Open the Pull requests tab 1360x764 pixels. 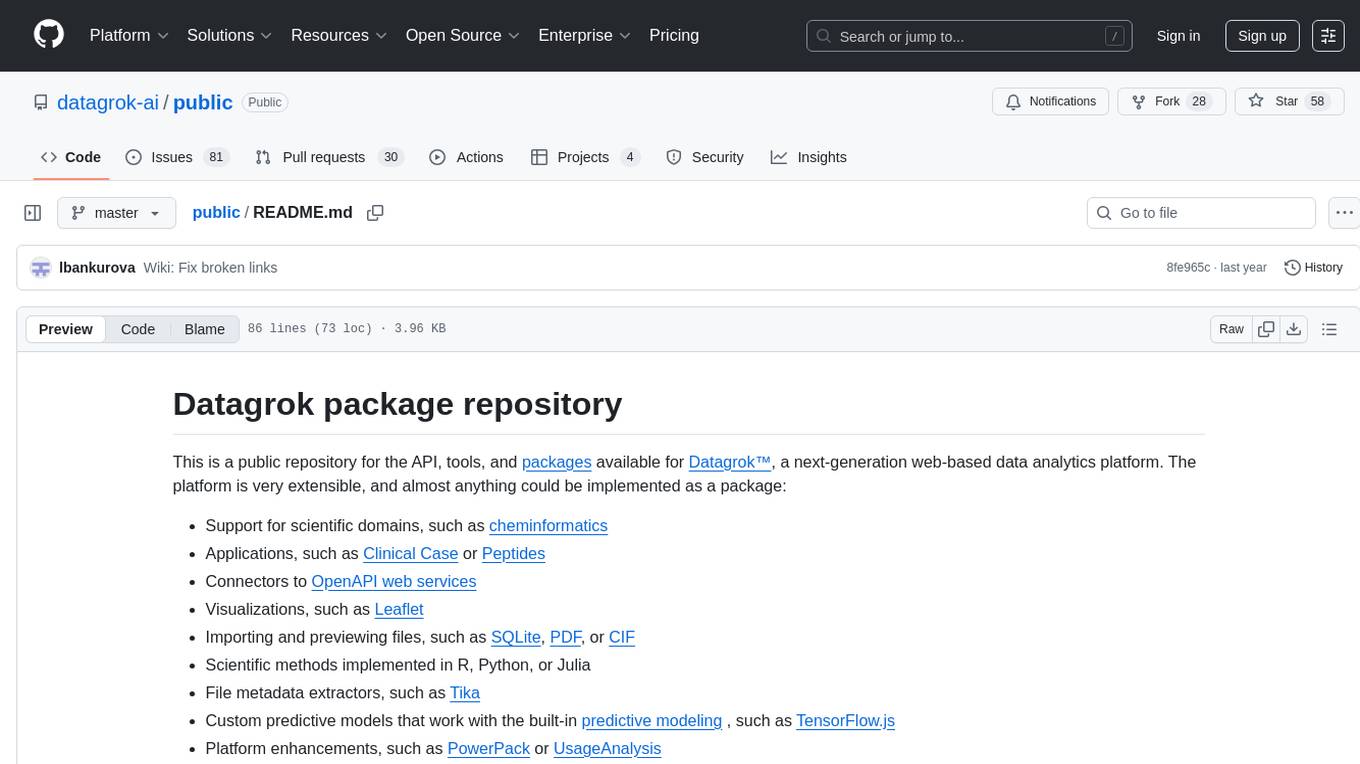[x=329, y=157]
